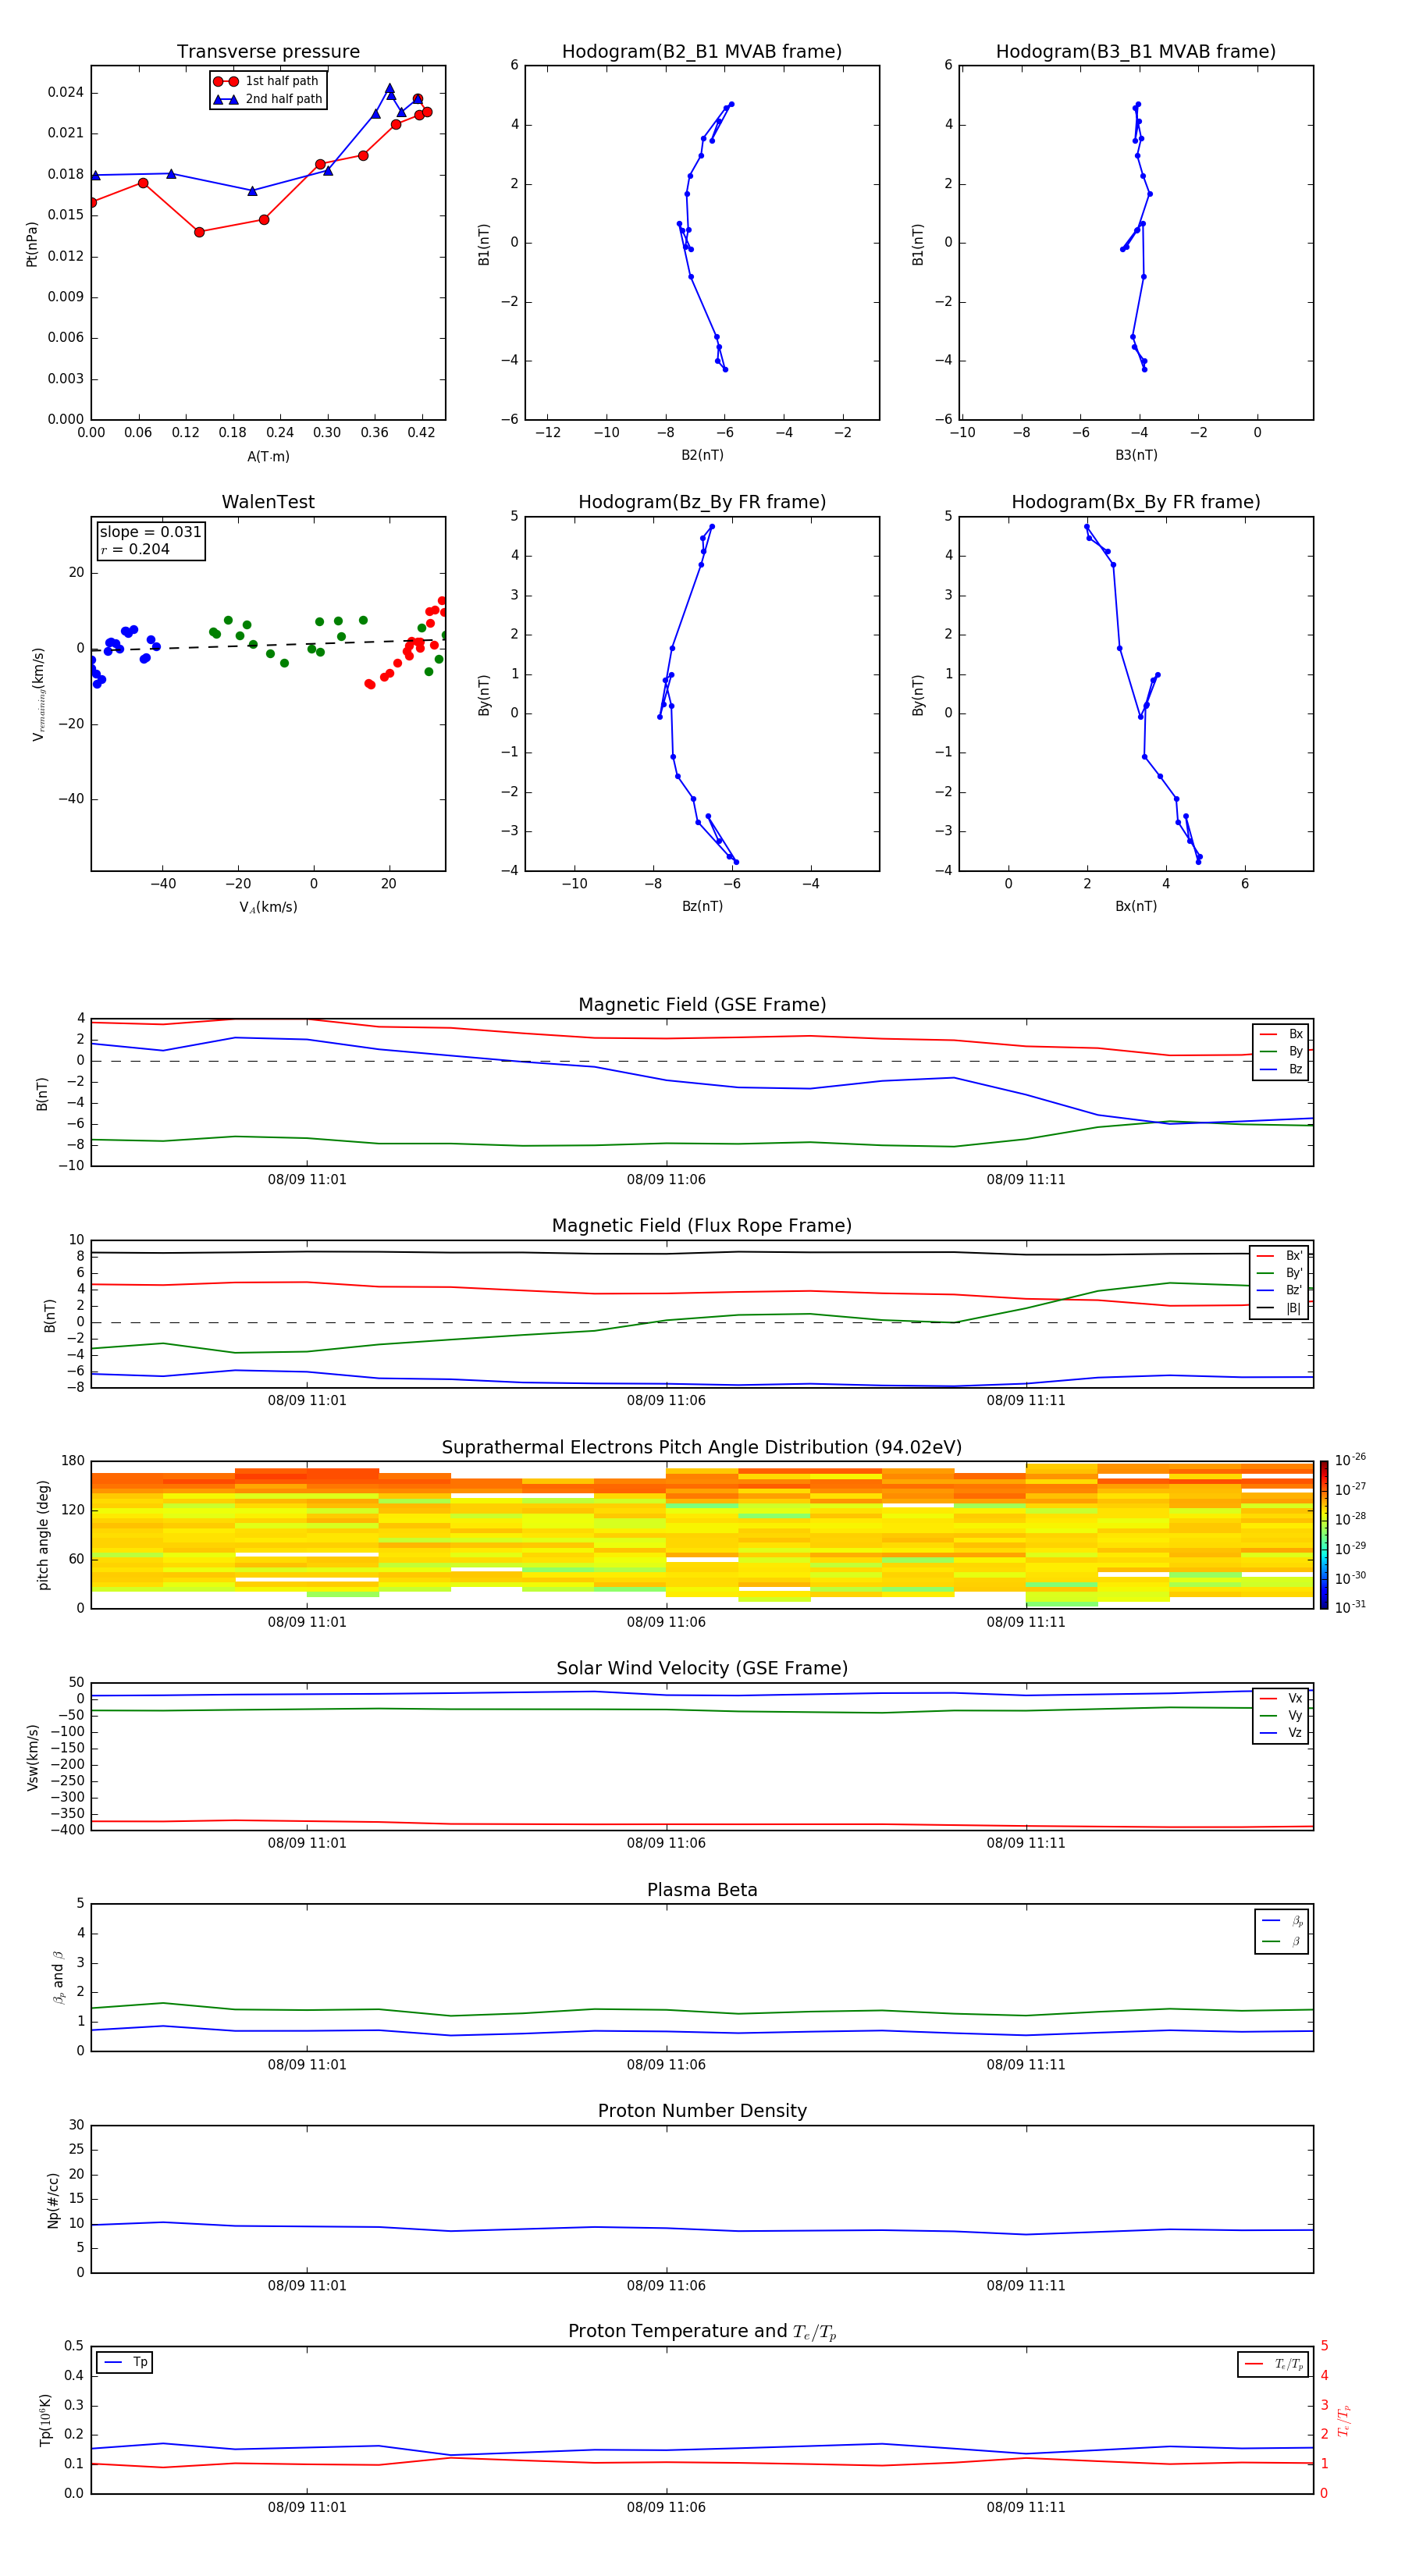Click the 'Np(#/cc)' y-axis label
The height and width of the screenshot is (2576, 1405).
tap(53, 2200)
